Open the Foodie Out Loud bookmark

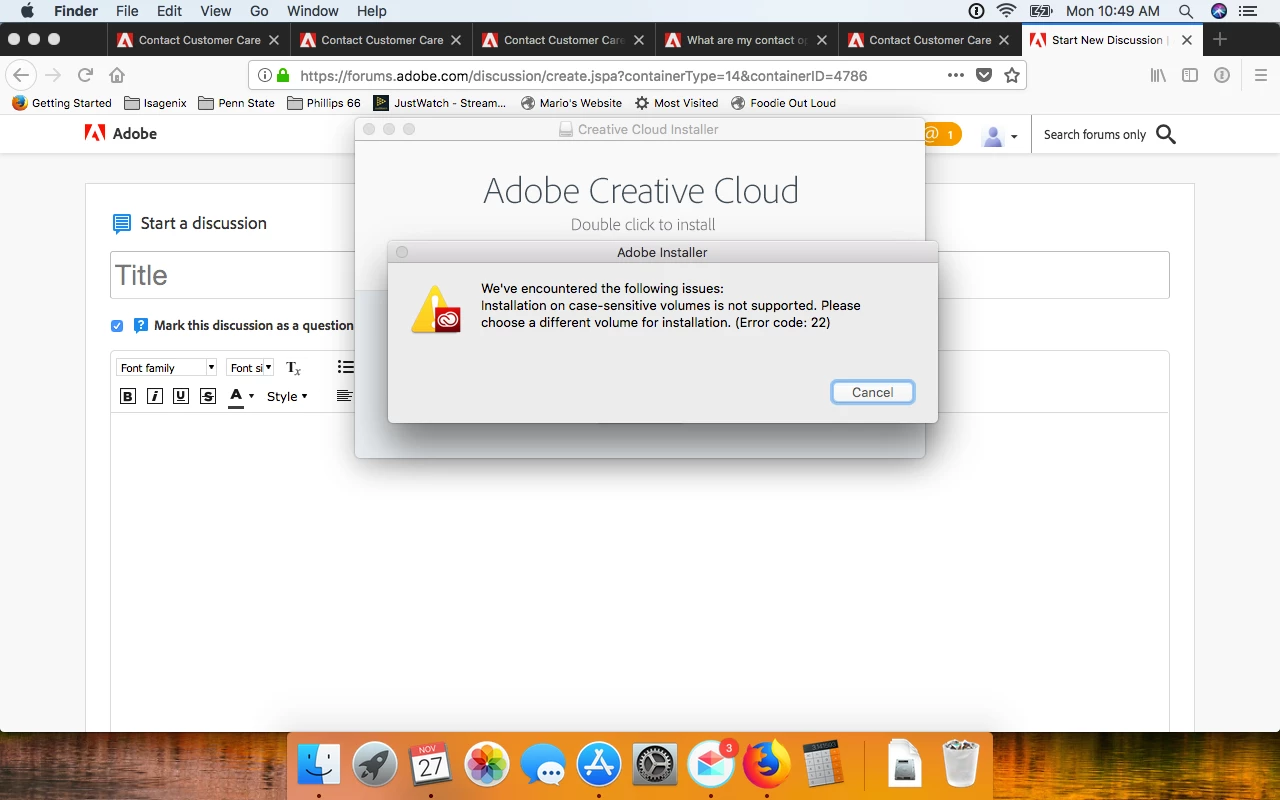pyautogui.click(x=783, y=103)
